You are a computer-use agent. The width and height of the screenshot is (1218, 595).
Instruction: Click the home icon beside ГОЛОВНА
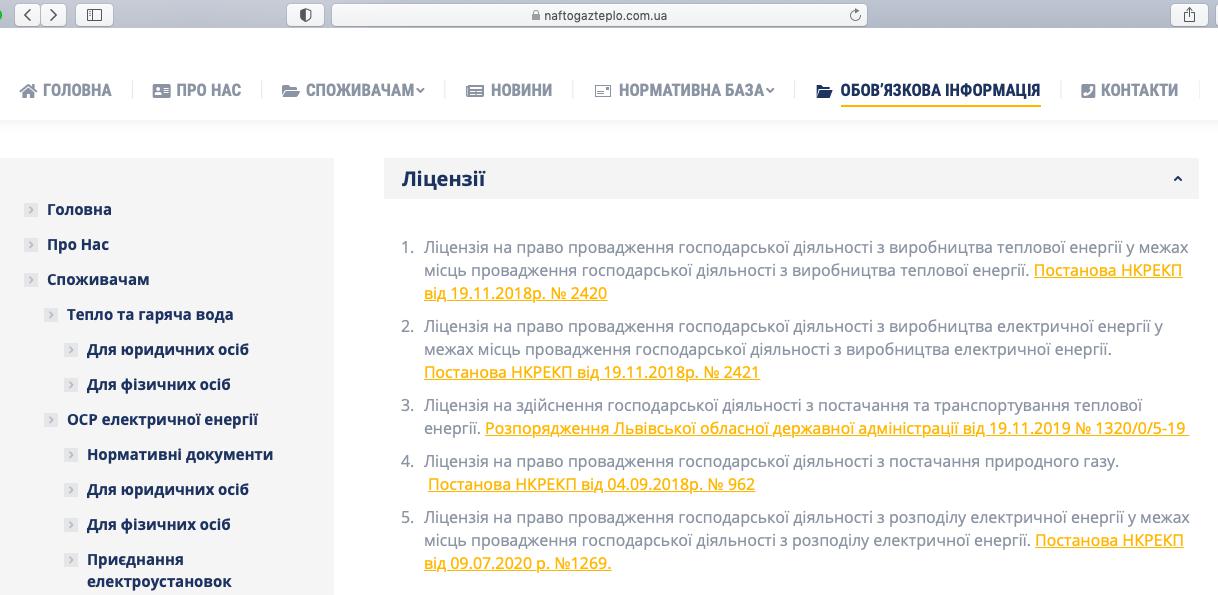tap(28, 91)
